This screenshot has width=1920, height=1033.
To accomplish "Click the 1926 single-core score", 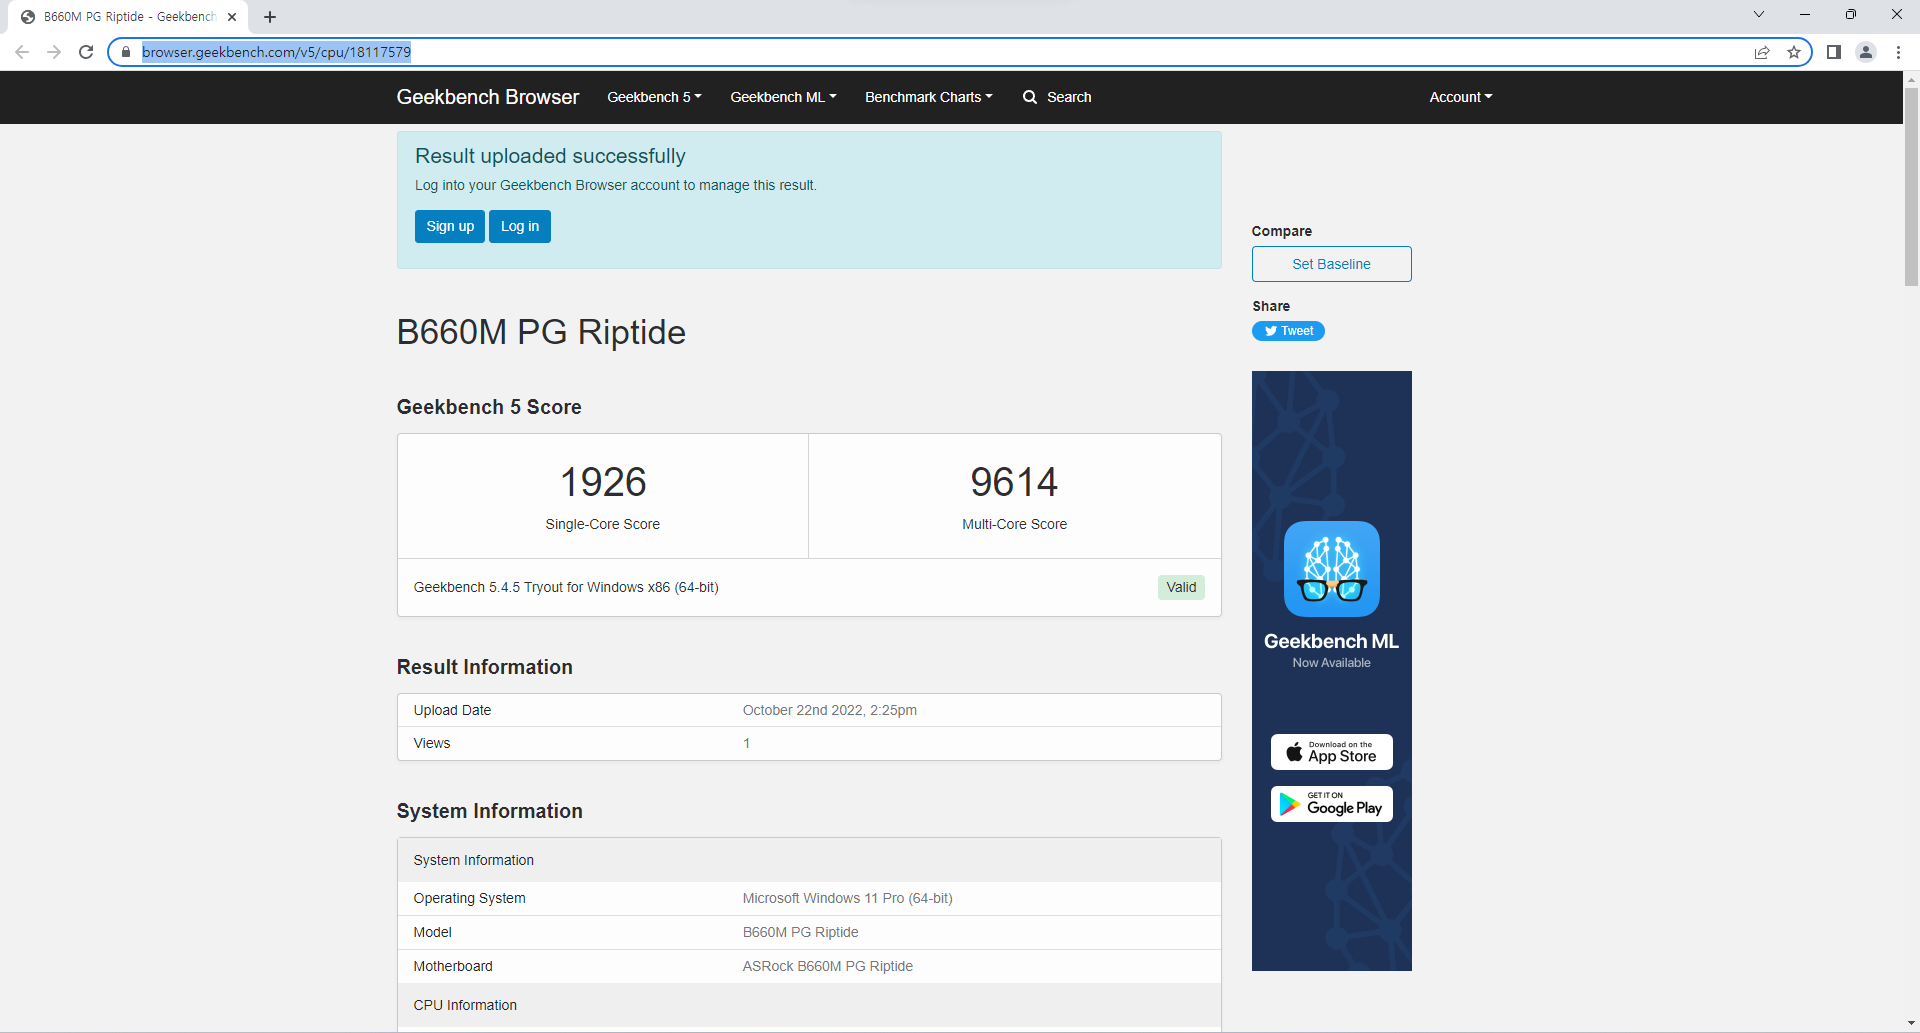I will tap(603, 482).
